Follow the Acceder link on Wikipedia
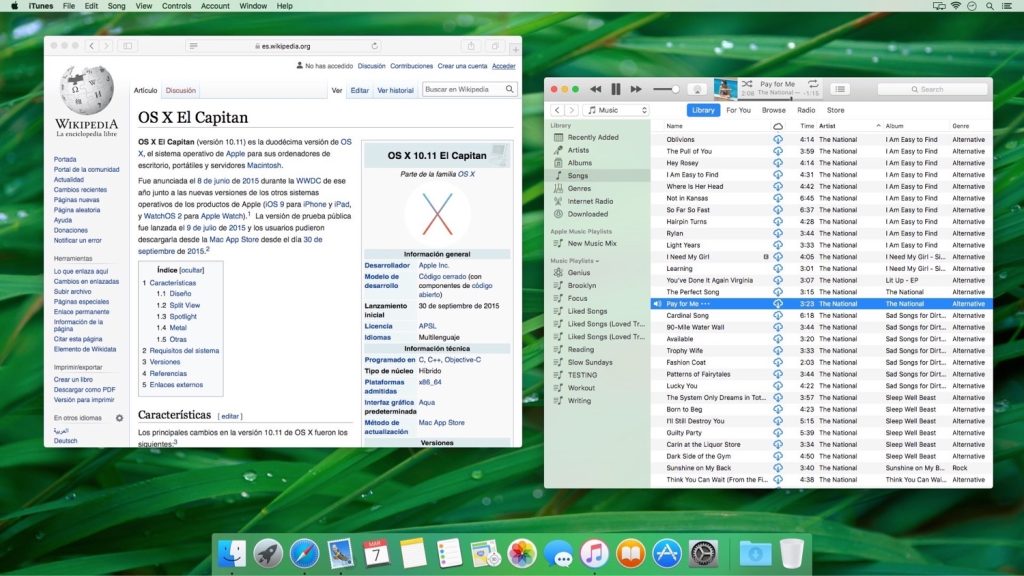 click(504, 66)
